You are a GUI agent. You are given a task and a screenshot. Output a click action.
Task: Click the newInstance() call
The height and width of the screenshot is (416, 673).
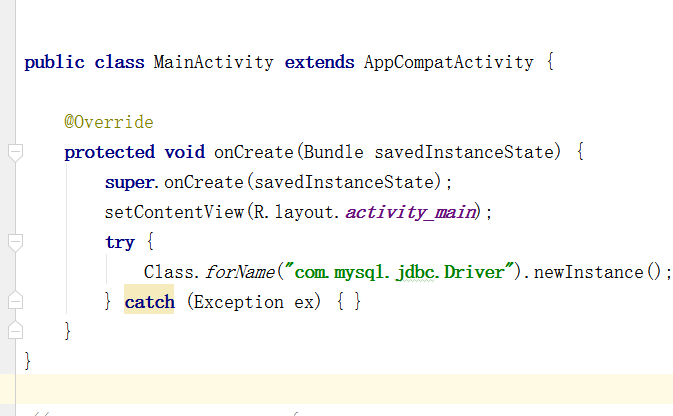coord(597,273)
